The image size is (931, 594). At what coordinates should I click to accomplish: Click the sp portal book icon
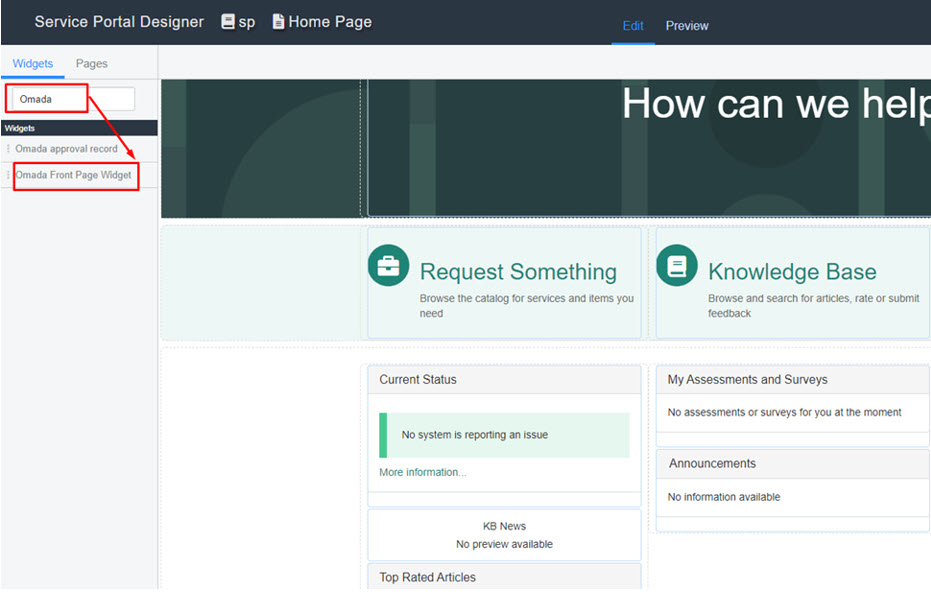click(x=228, y=21)
